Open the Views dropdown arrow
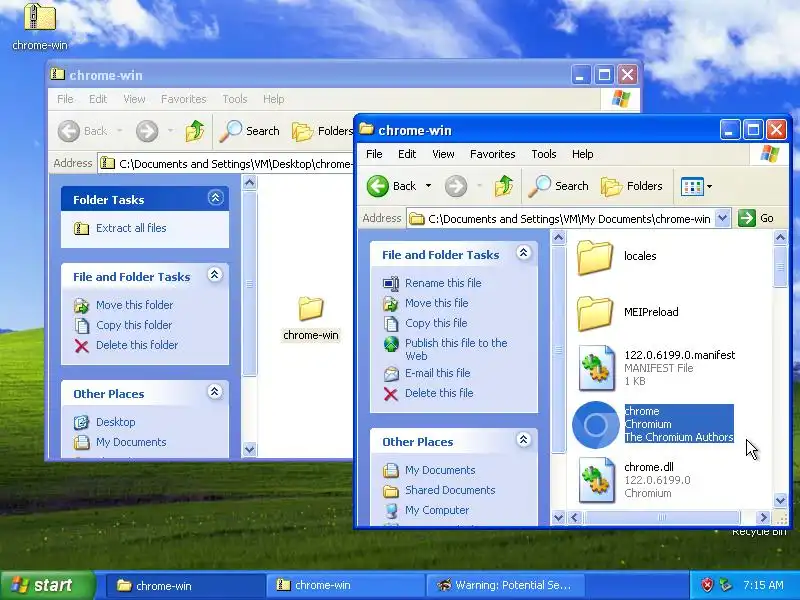The width and height of the screenshot is (800, 600). (709, 187)
